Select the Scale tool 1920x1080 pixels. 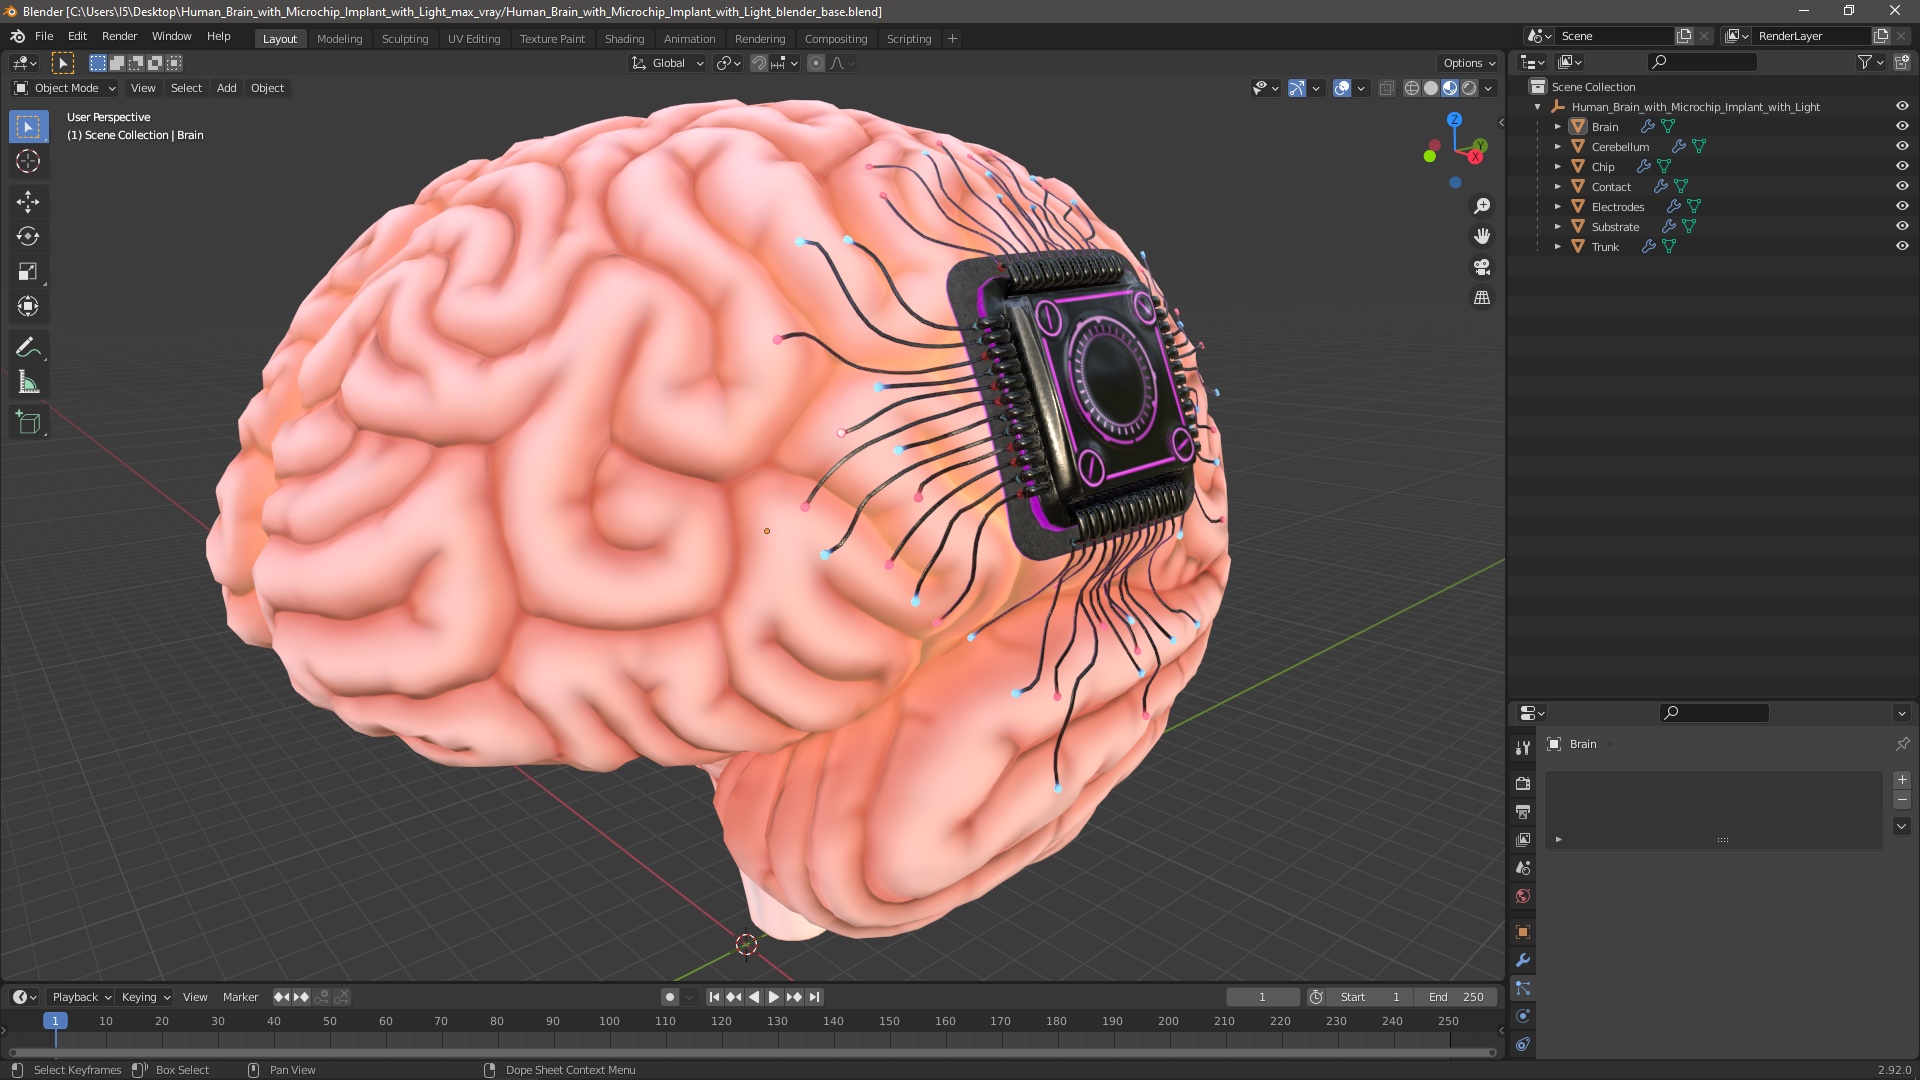pos(28,272)
